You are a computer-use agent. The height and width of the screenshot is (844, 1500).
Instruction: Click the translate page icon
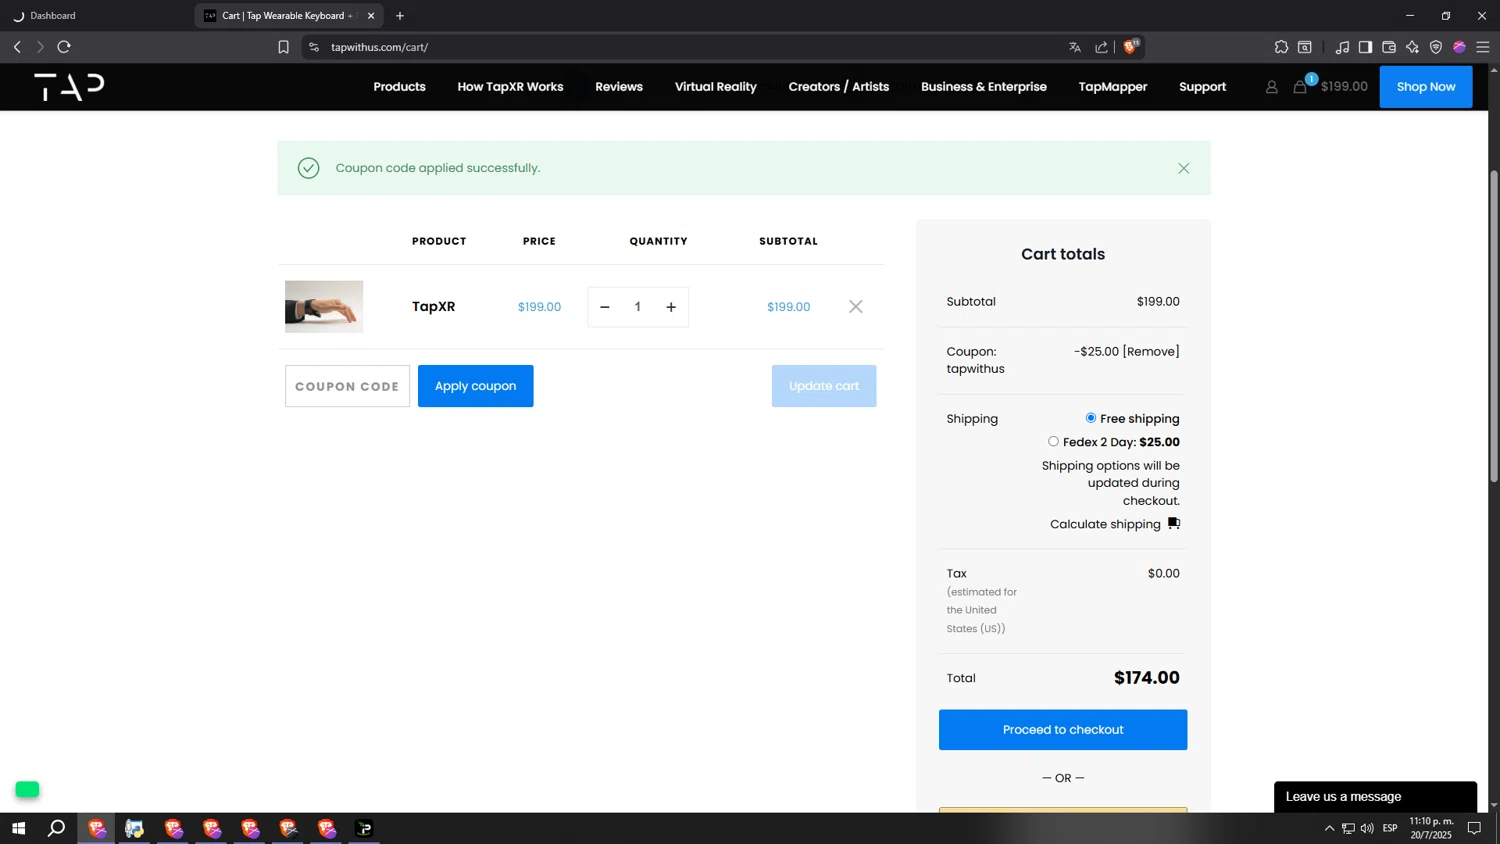tap(1075, 47)
